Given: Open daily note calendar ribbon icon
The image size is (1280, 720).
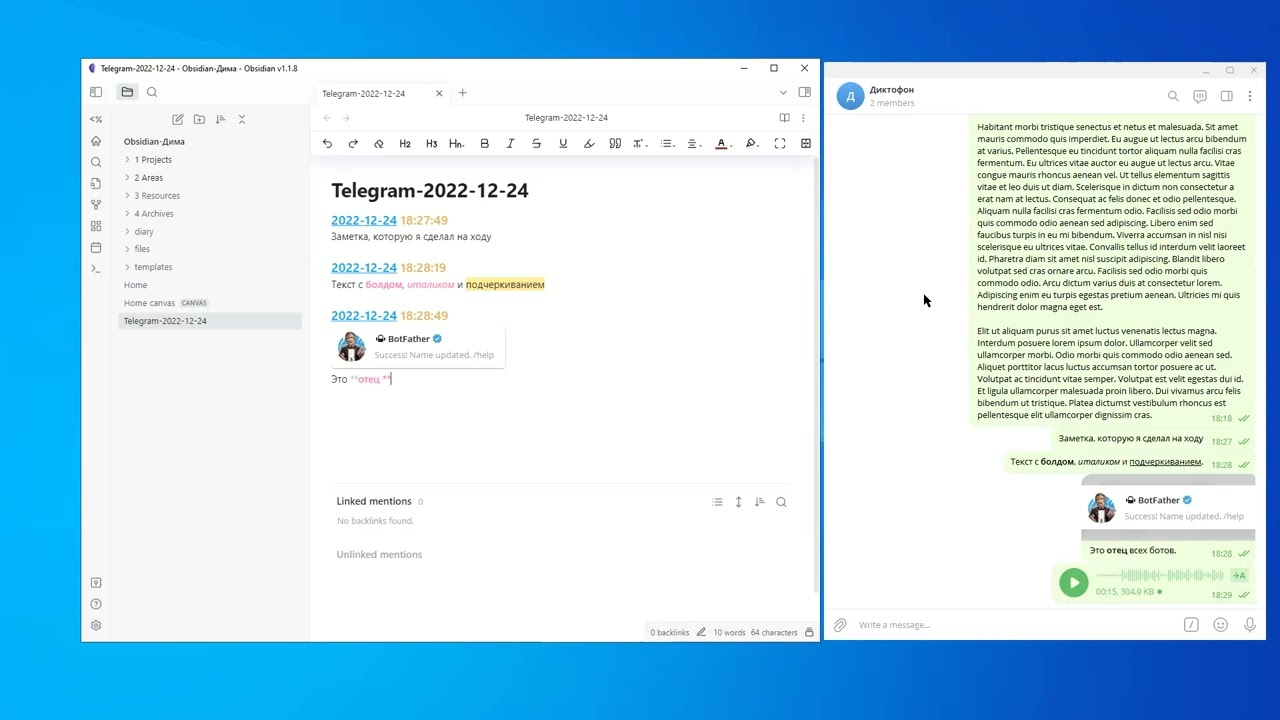Looking at the screenshot, I should (x=96, y=247).
